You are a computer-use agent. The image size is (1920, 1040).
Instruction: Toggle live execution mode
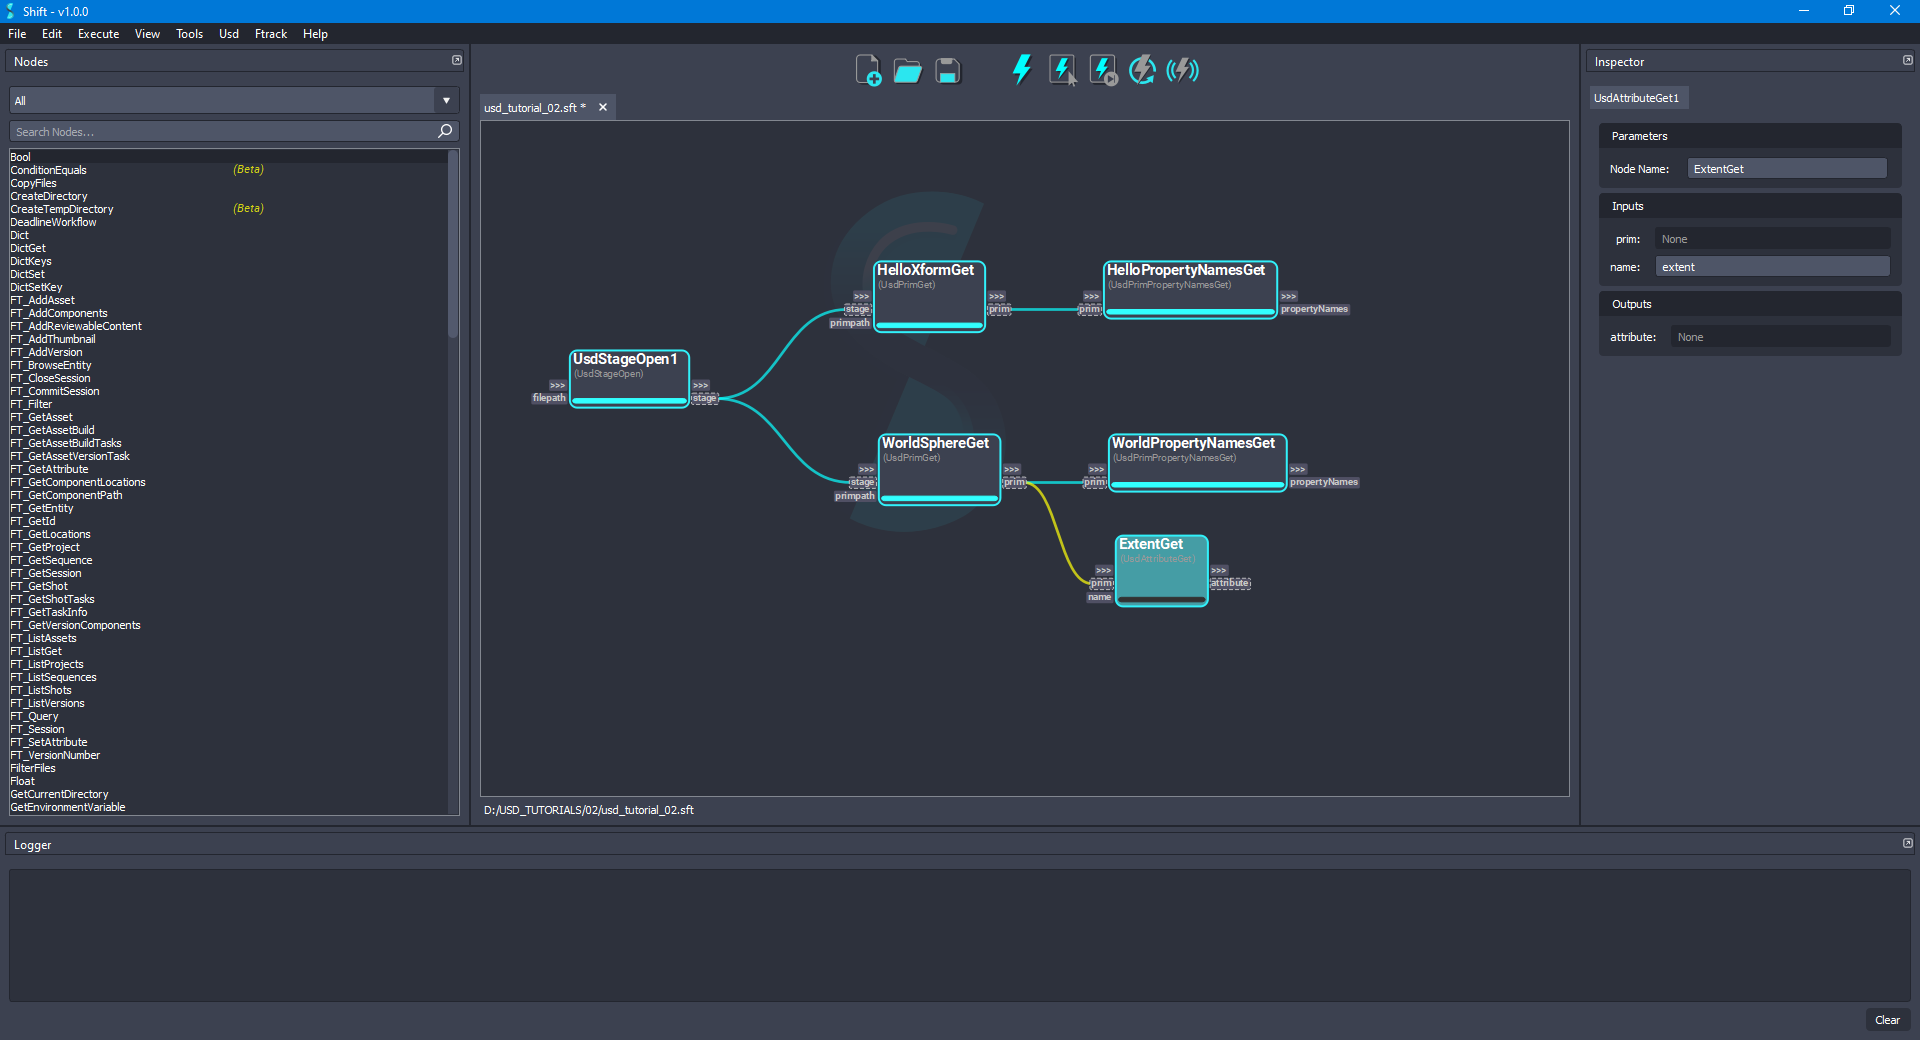tap(1182, 70)
